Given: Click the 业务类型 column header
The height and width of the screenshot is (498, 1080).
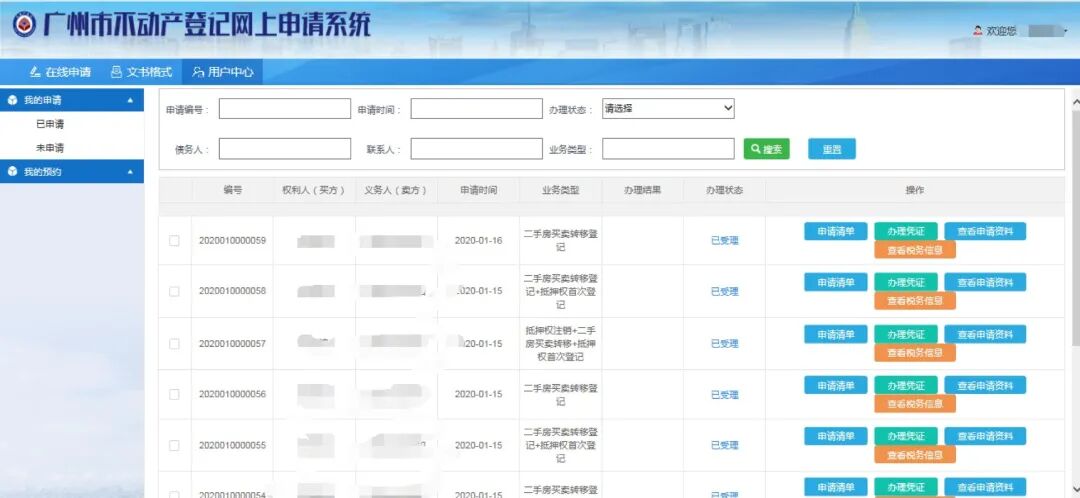Looking at the screenshot, I should tap(561, 190).
